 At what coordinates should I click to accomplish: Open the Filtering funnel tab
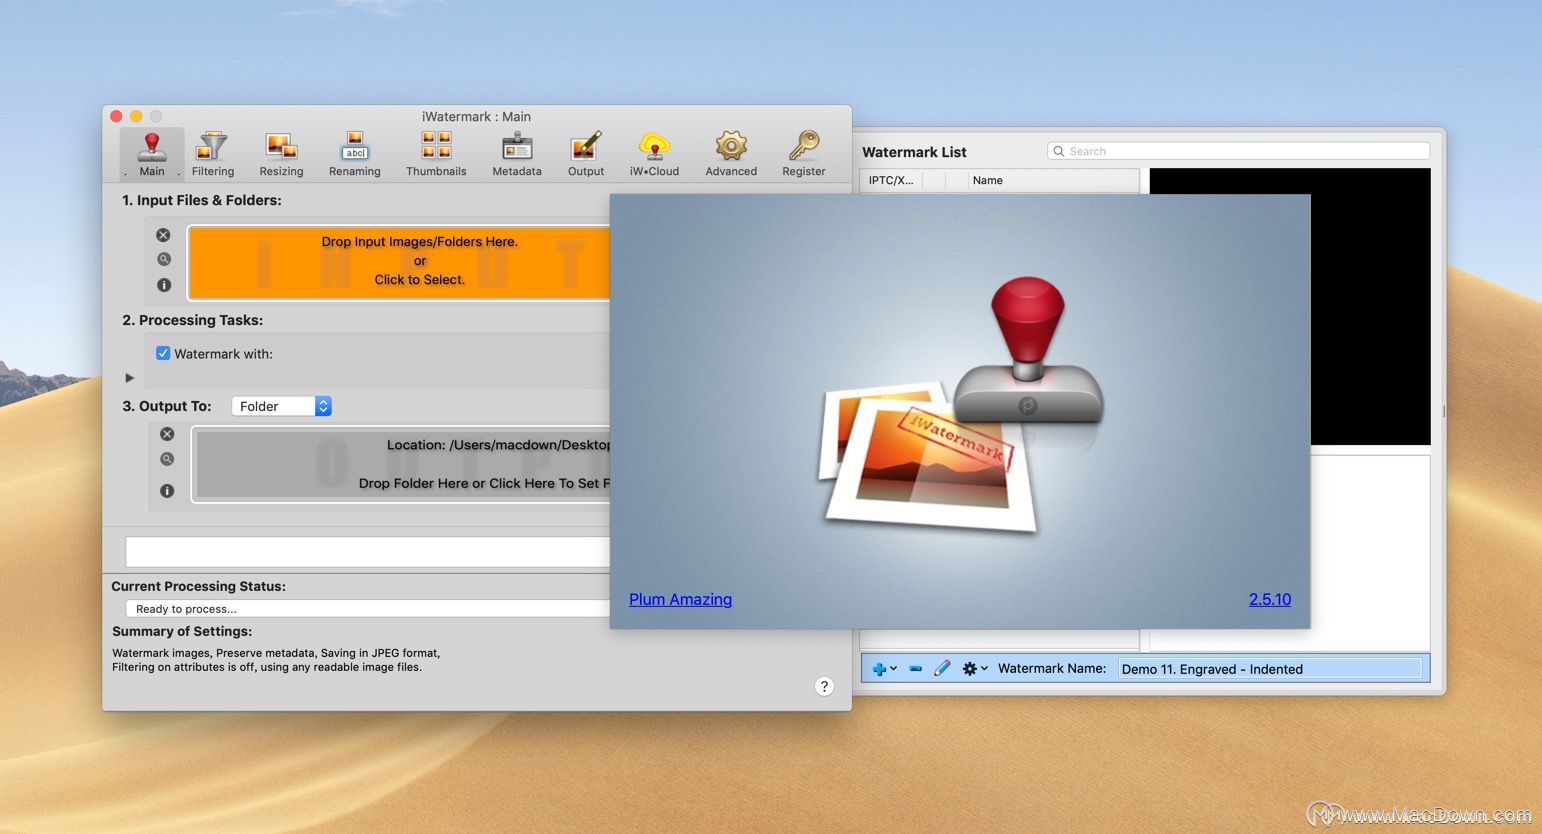[212, 154]
